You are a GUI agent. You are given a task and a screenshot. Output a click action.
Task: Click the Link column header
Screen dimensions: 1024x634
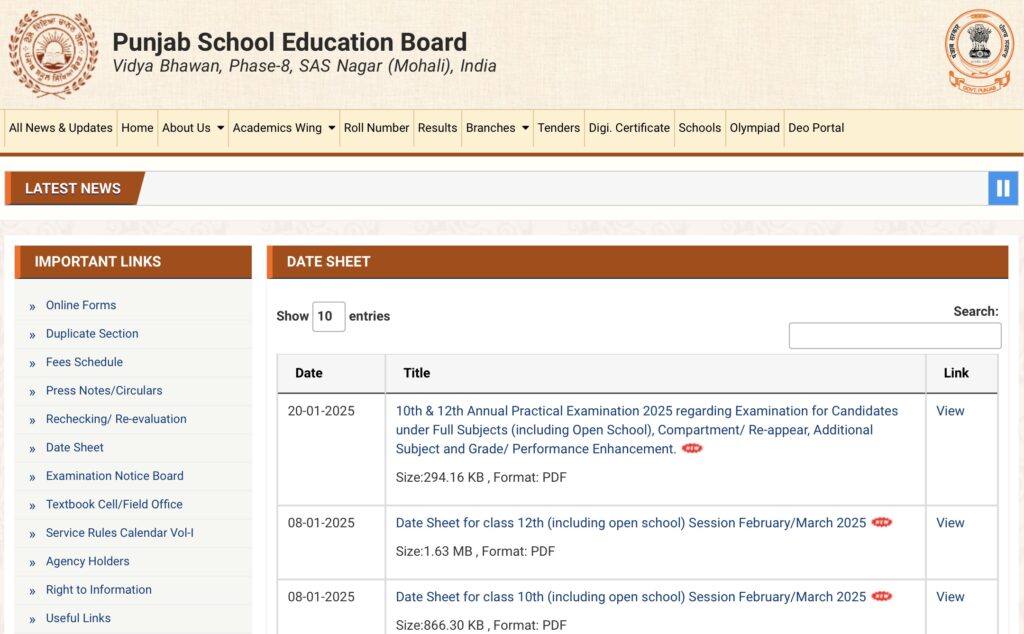pyautogui.click(x=962, y=373)
